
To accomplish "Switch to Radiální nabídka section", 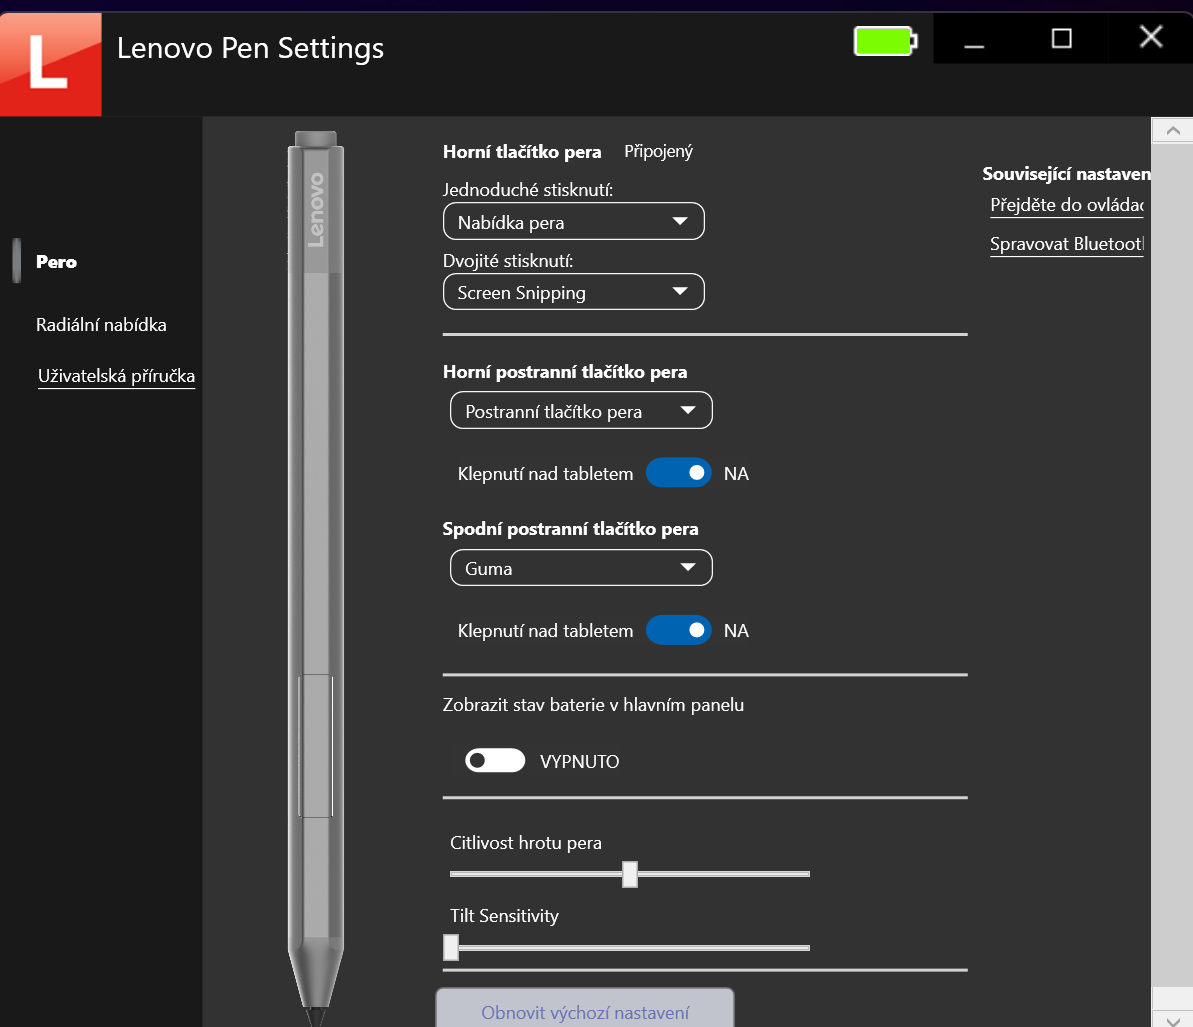I will [101, 325].
